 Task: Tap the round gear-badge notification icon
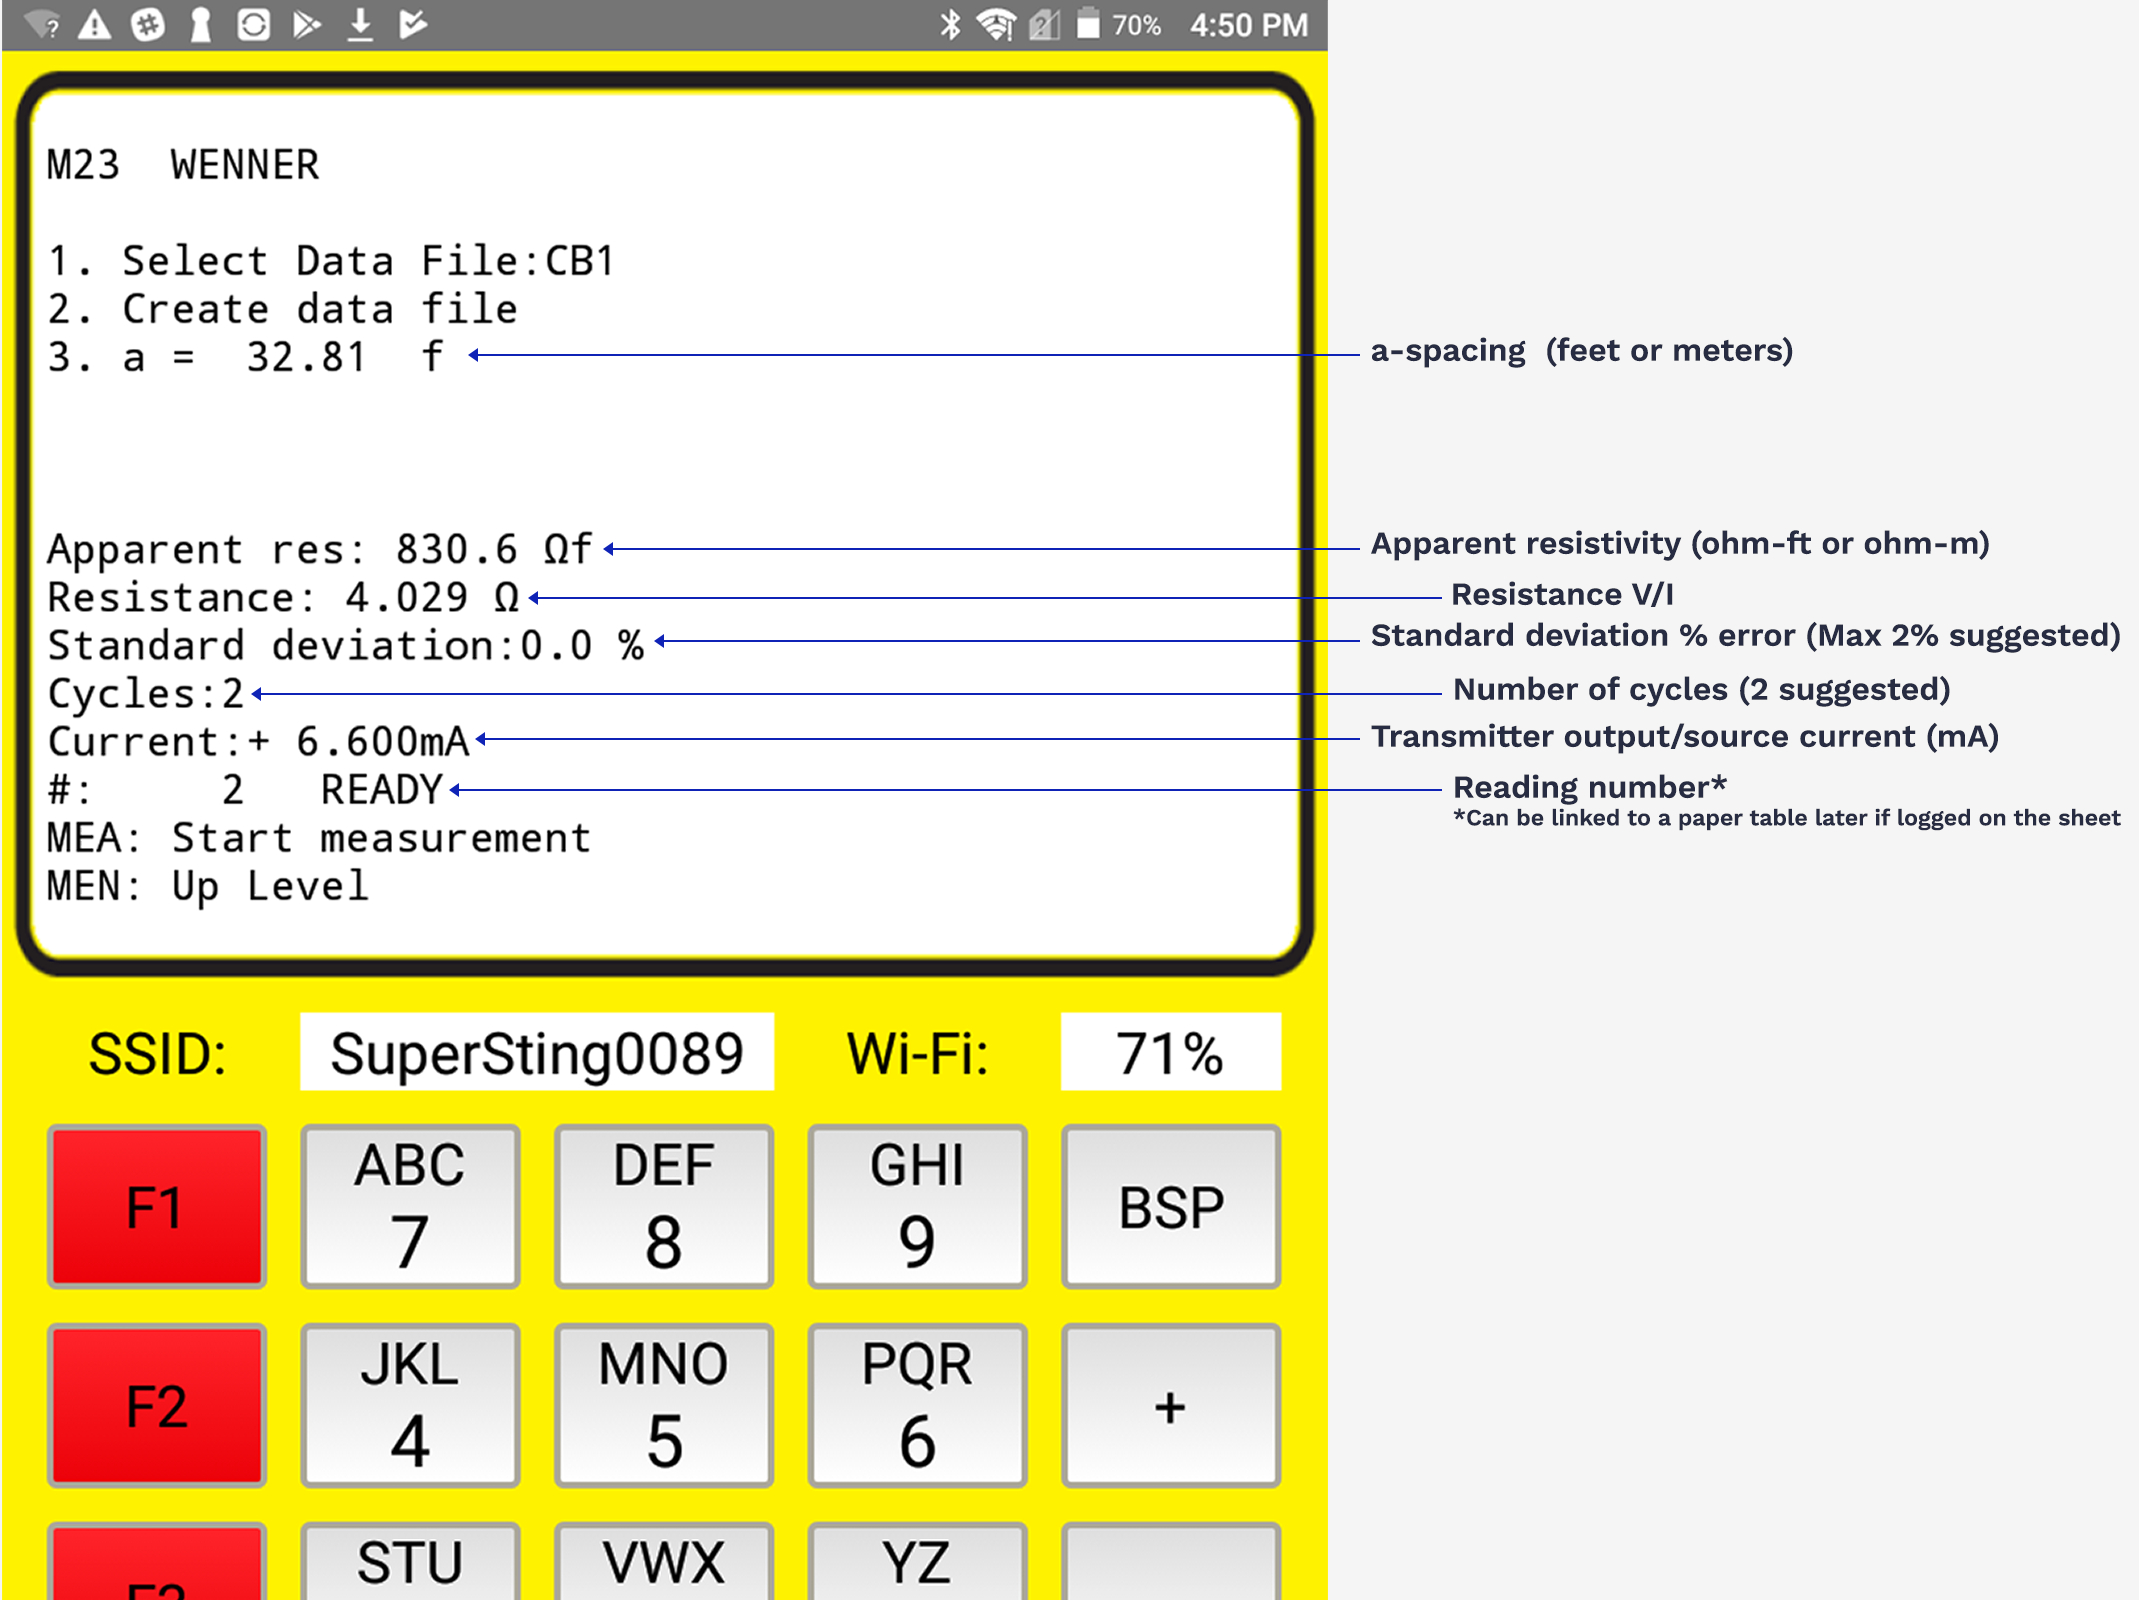pos(148,24)
